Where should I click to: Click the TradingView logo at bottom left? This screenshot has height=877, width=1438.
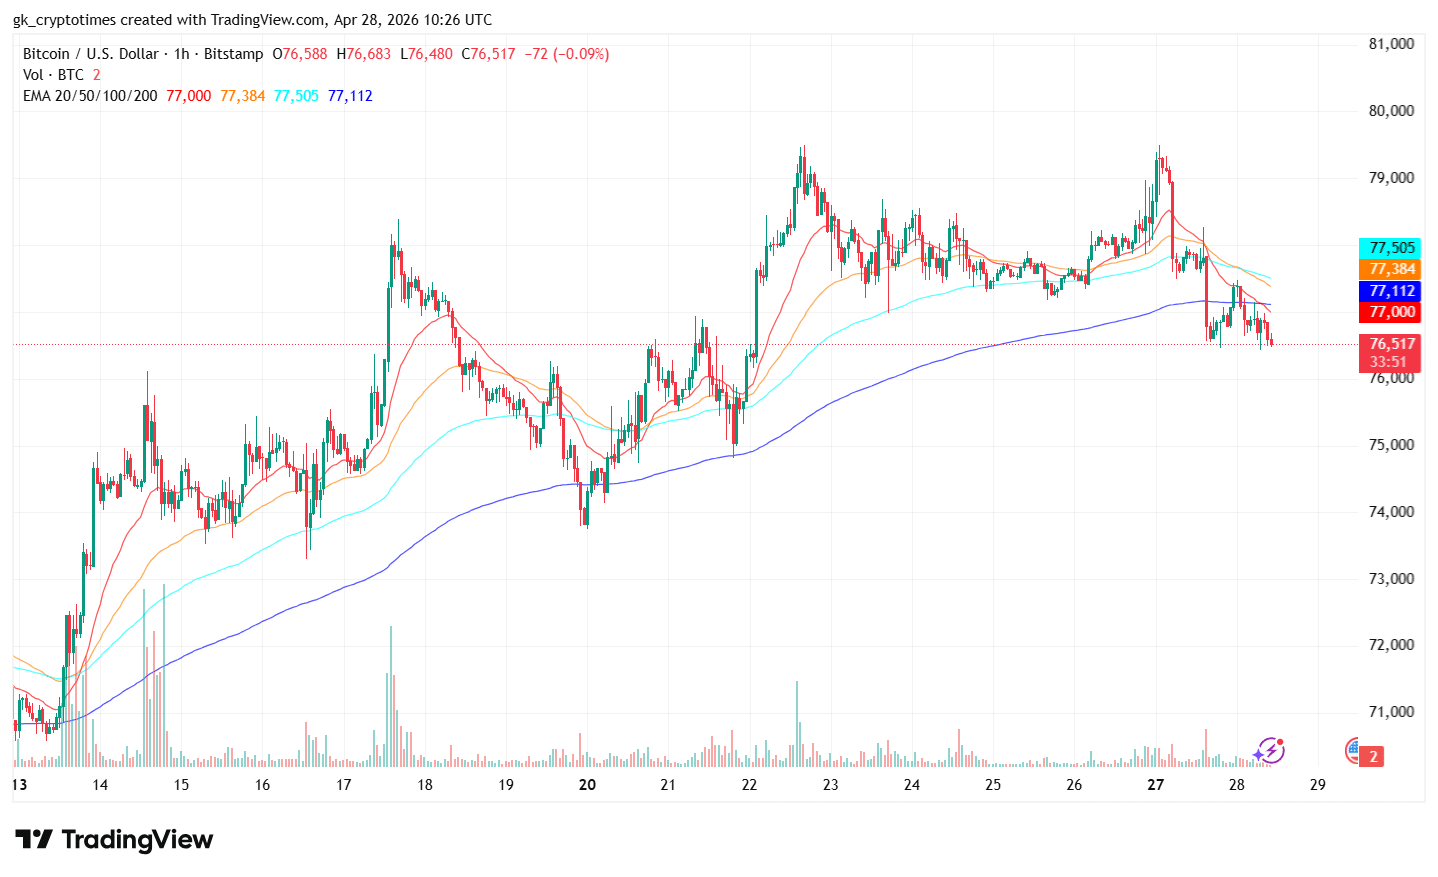[113, 840]
